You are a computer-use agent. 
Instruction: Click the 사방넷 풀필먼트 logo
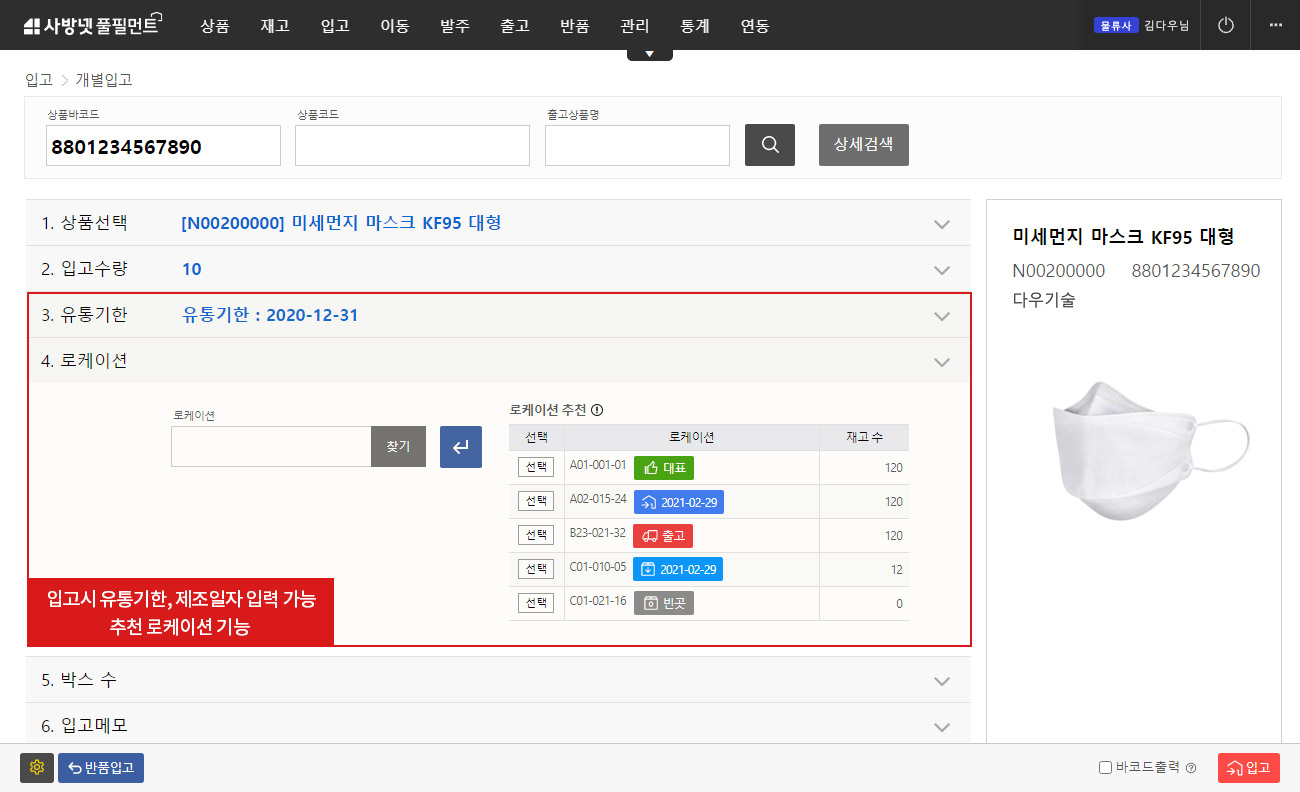pos(92,25)
